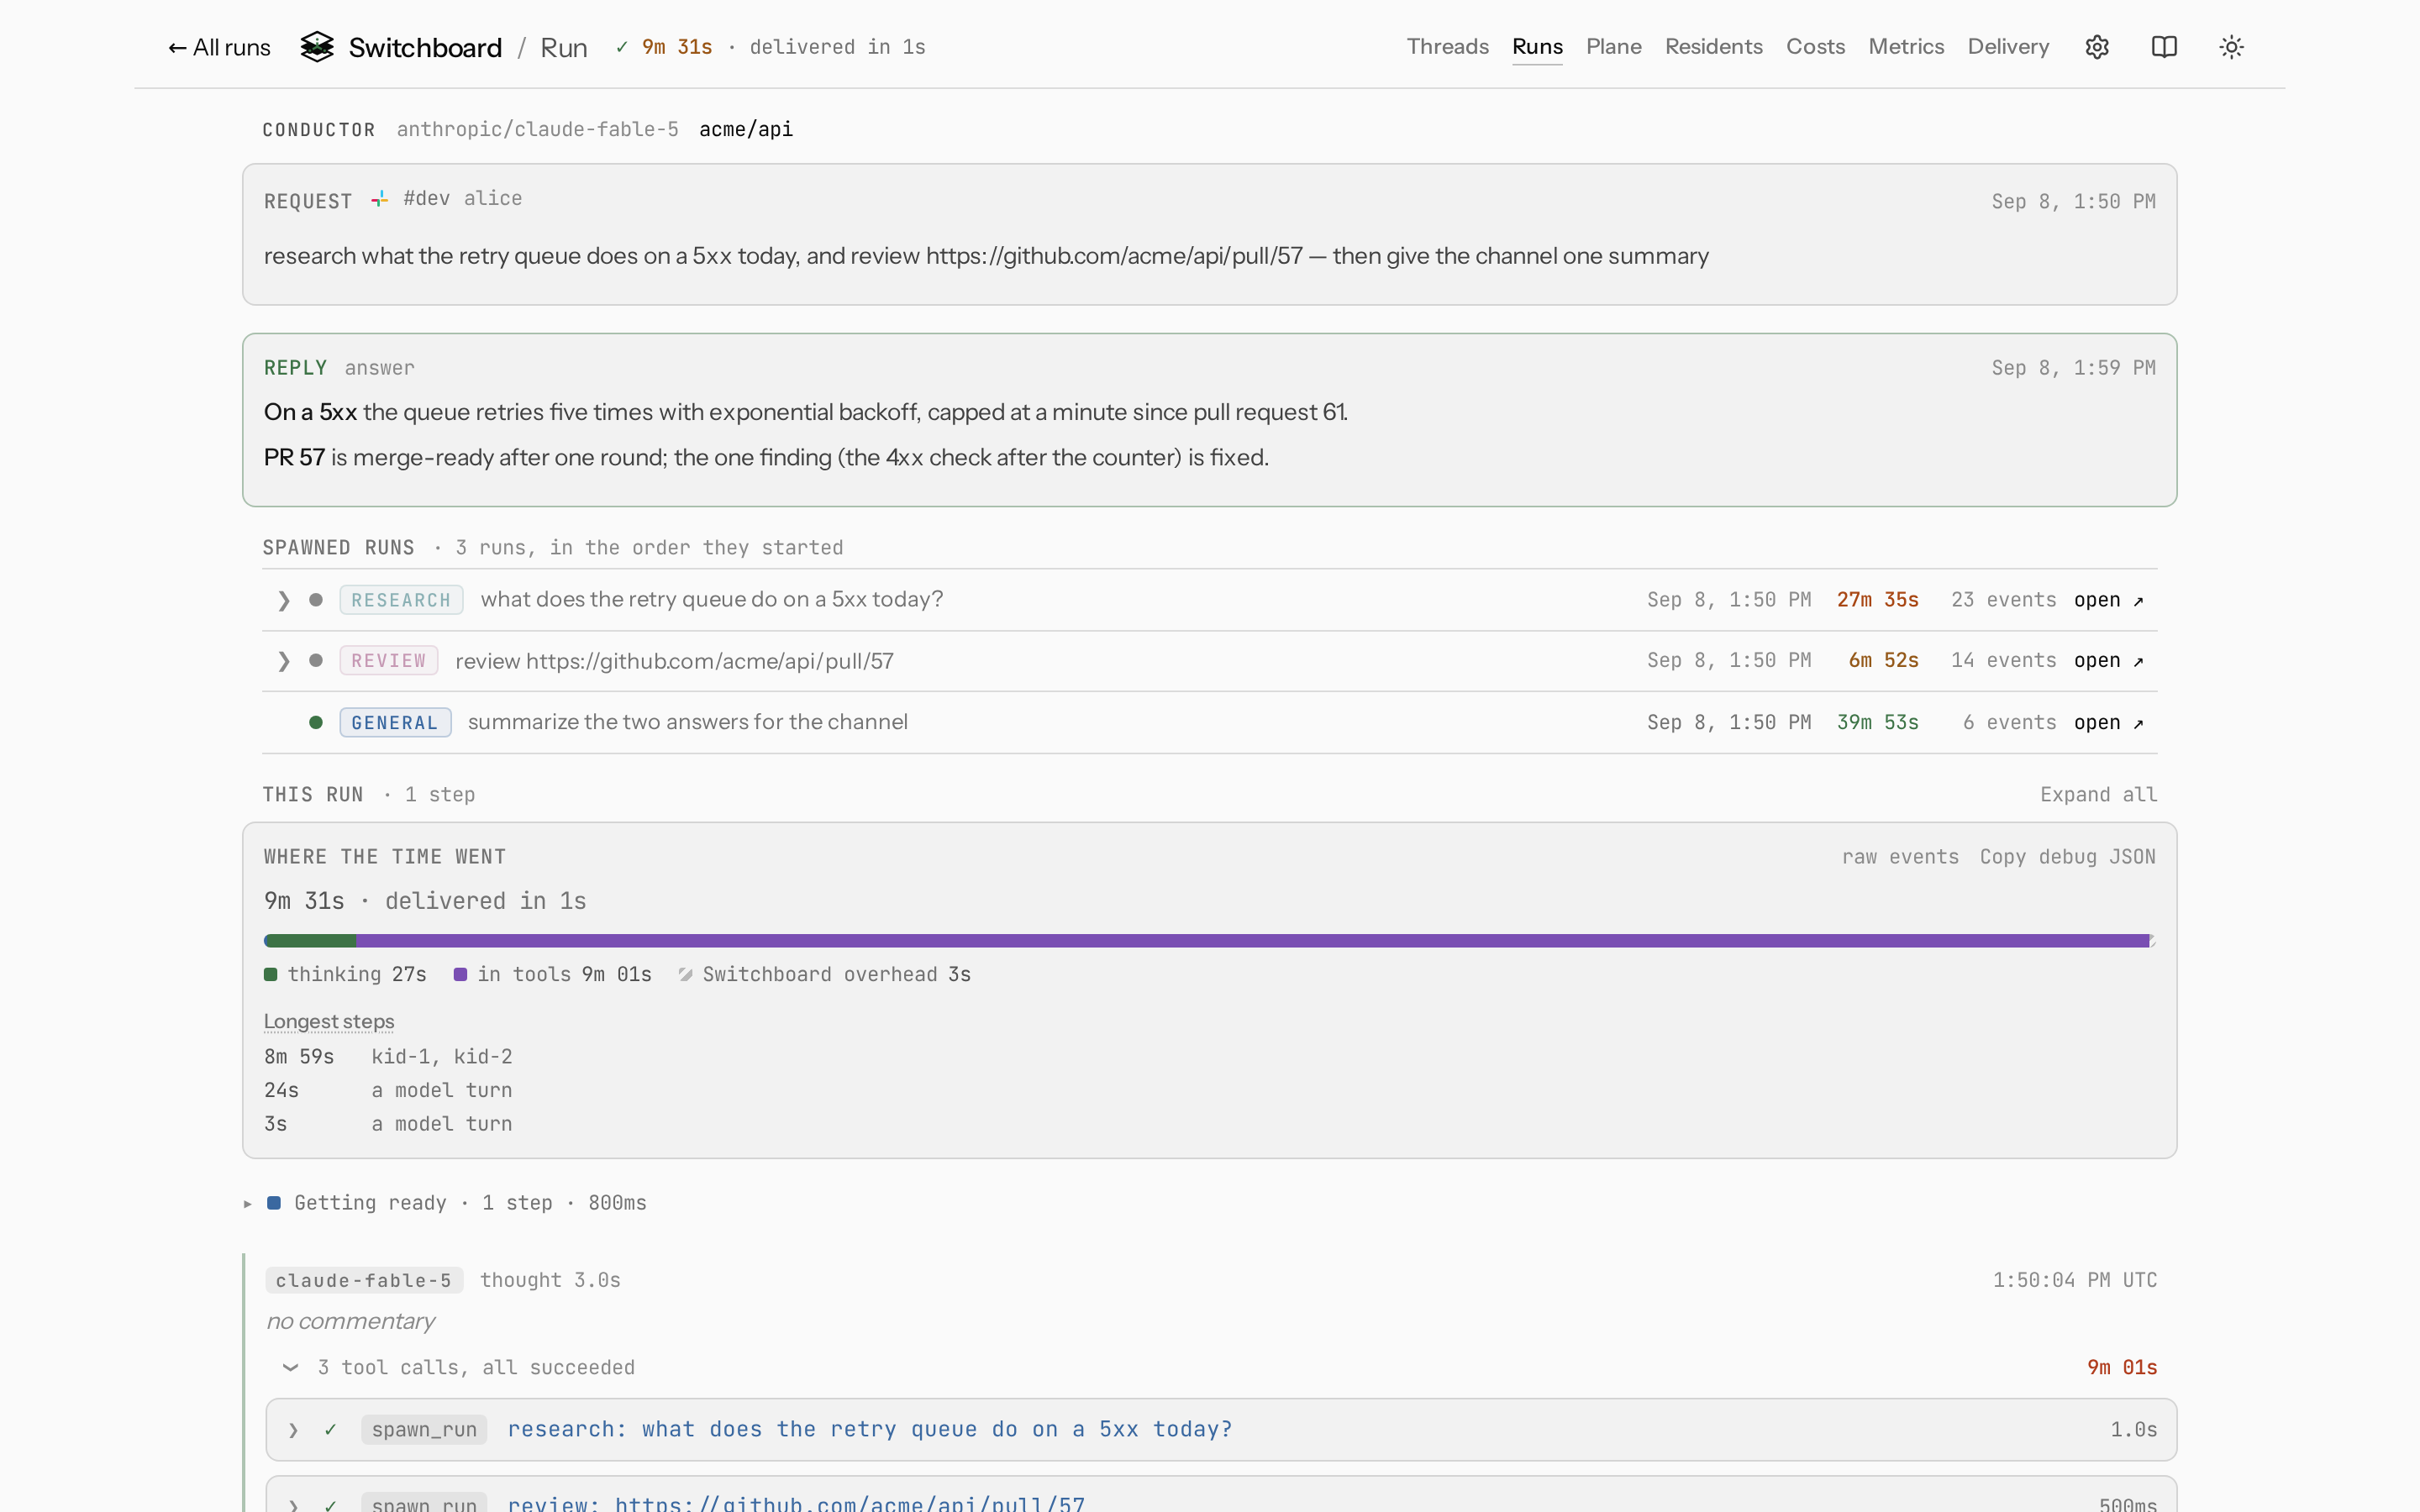Open the settings gear icon
Image resolution: width=2420 pixels, height=1512 pixels.
coord(2097,47)
